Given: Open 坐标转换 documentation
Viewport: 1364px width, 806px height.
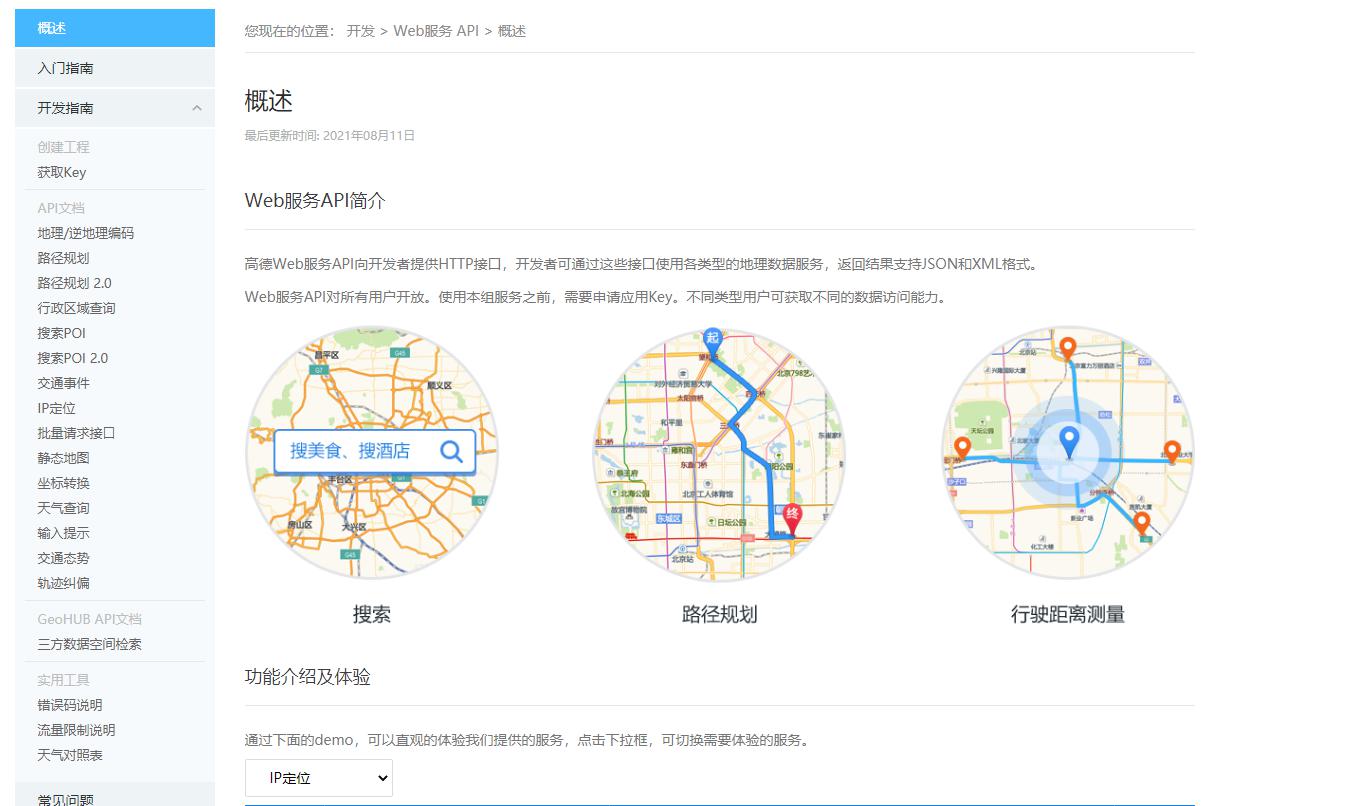Looking at the screenshot, I should (63, 483).
